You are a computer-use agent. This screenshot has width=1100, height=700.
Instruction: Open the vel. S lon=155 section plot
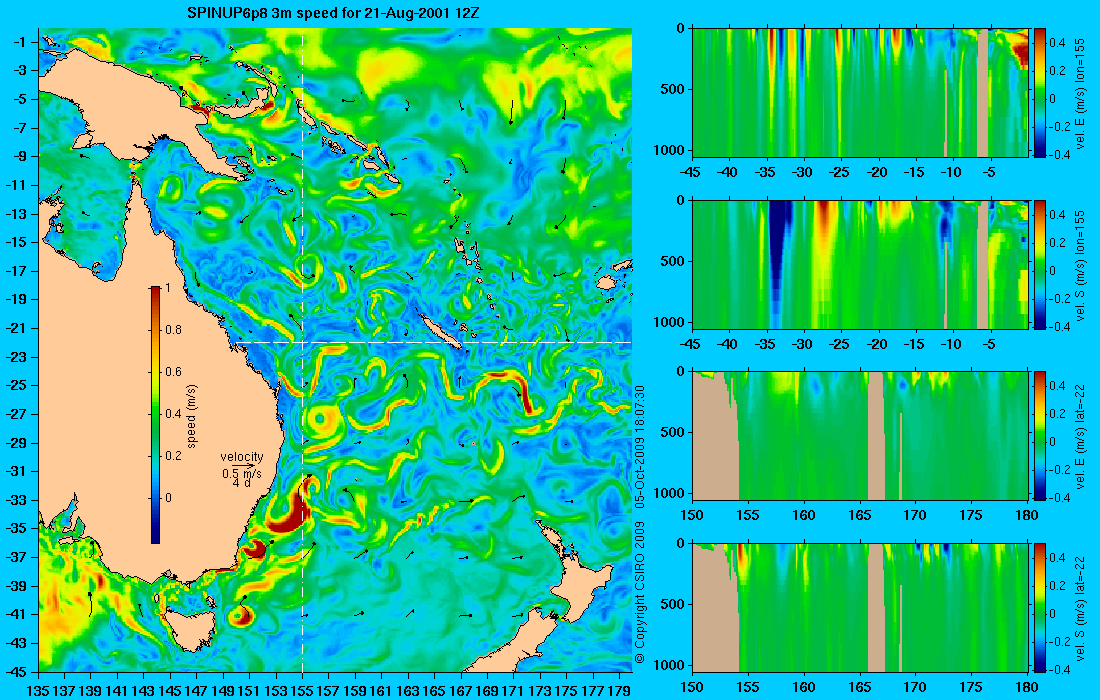point(860,264)
